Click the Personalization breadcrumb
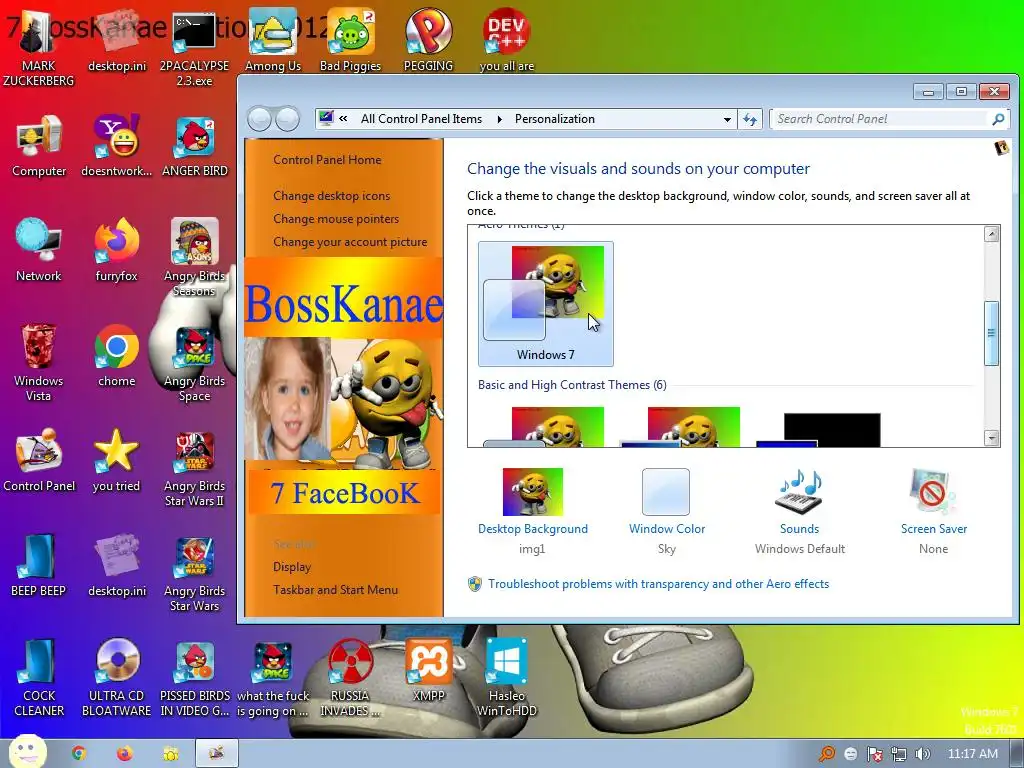Image resolution: width=1024 pixels, height=768 pixels. (554, 119)
